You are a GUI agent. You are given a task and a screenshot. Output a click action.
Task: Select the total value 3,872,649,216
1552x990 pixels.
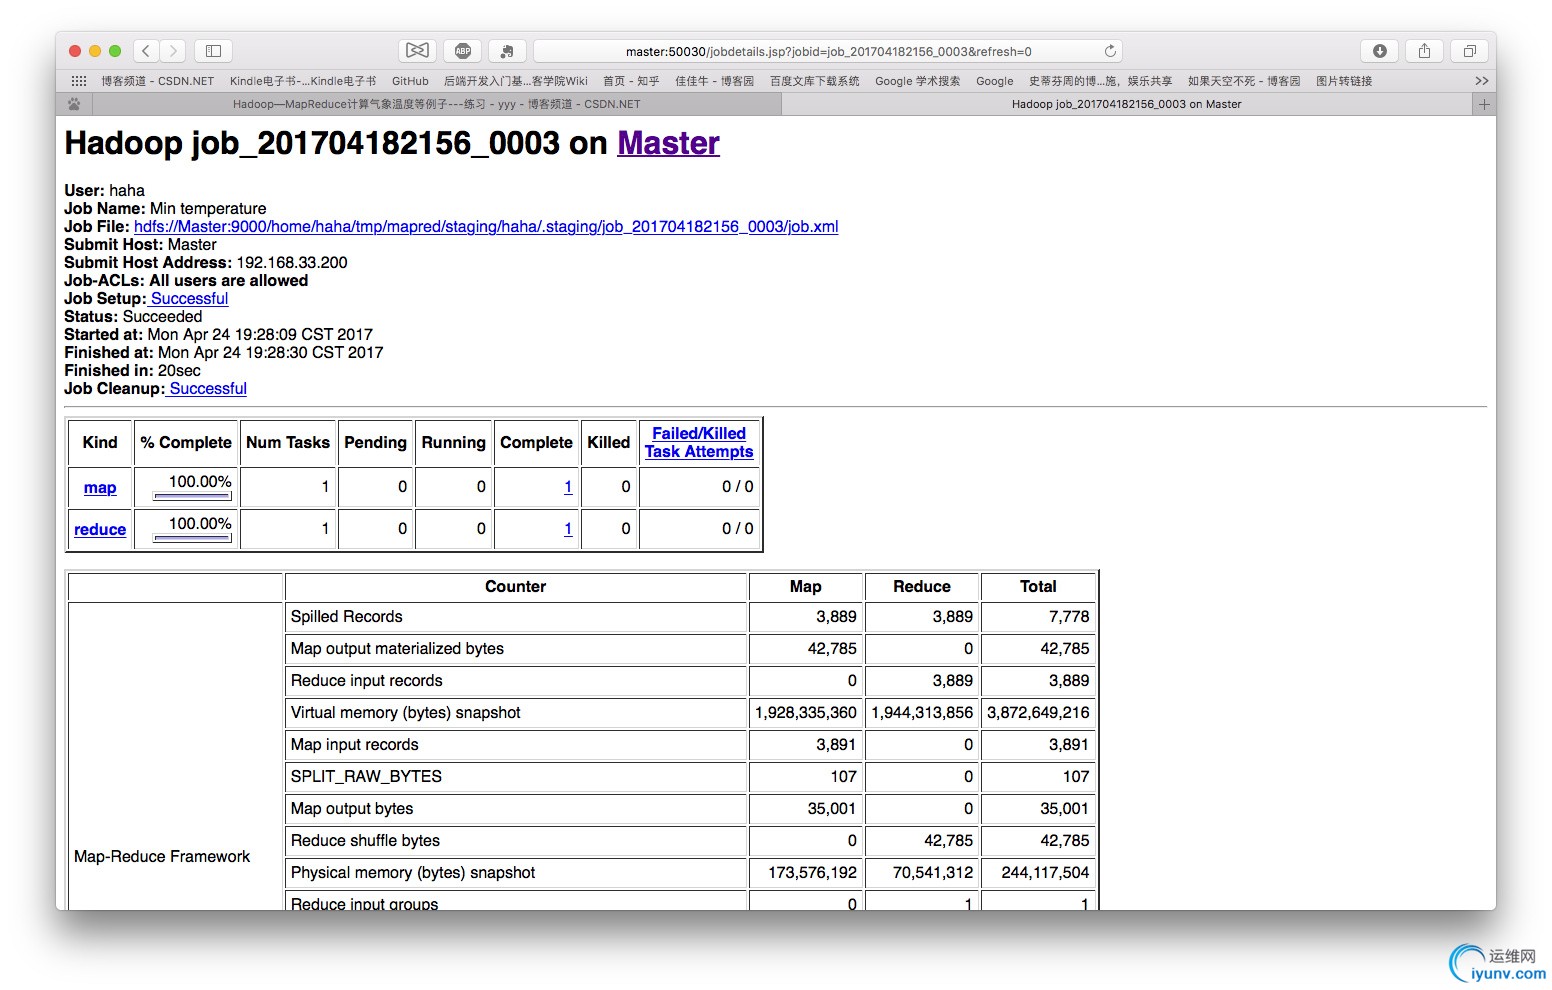1038,713
